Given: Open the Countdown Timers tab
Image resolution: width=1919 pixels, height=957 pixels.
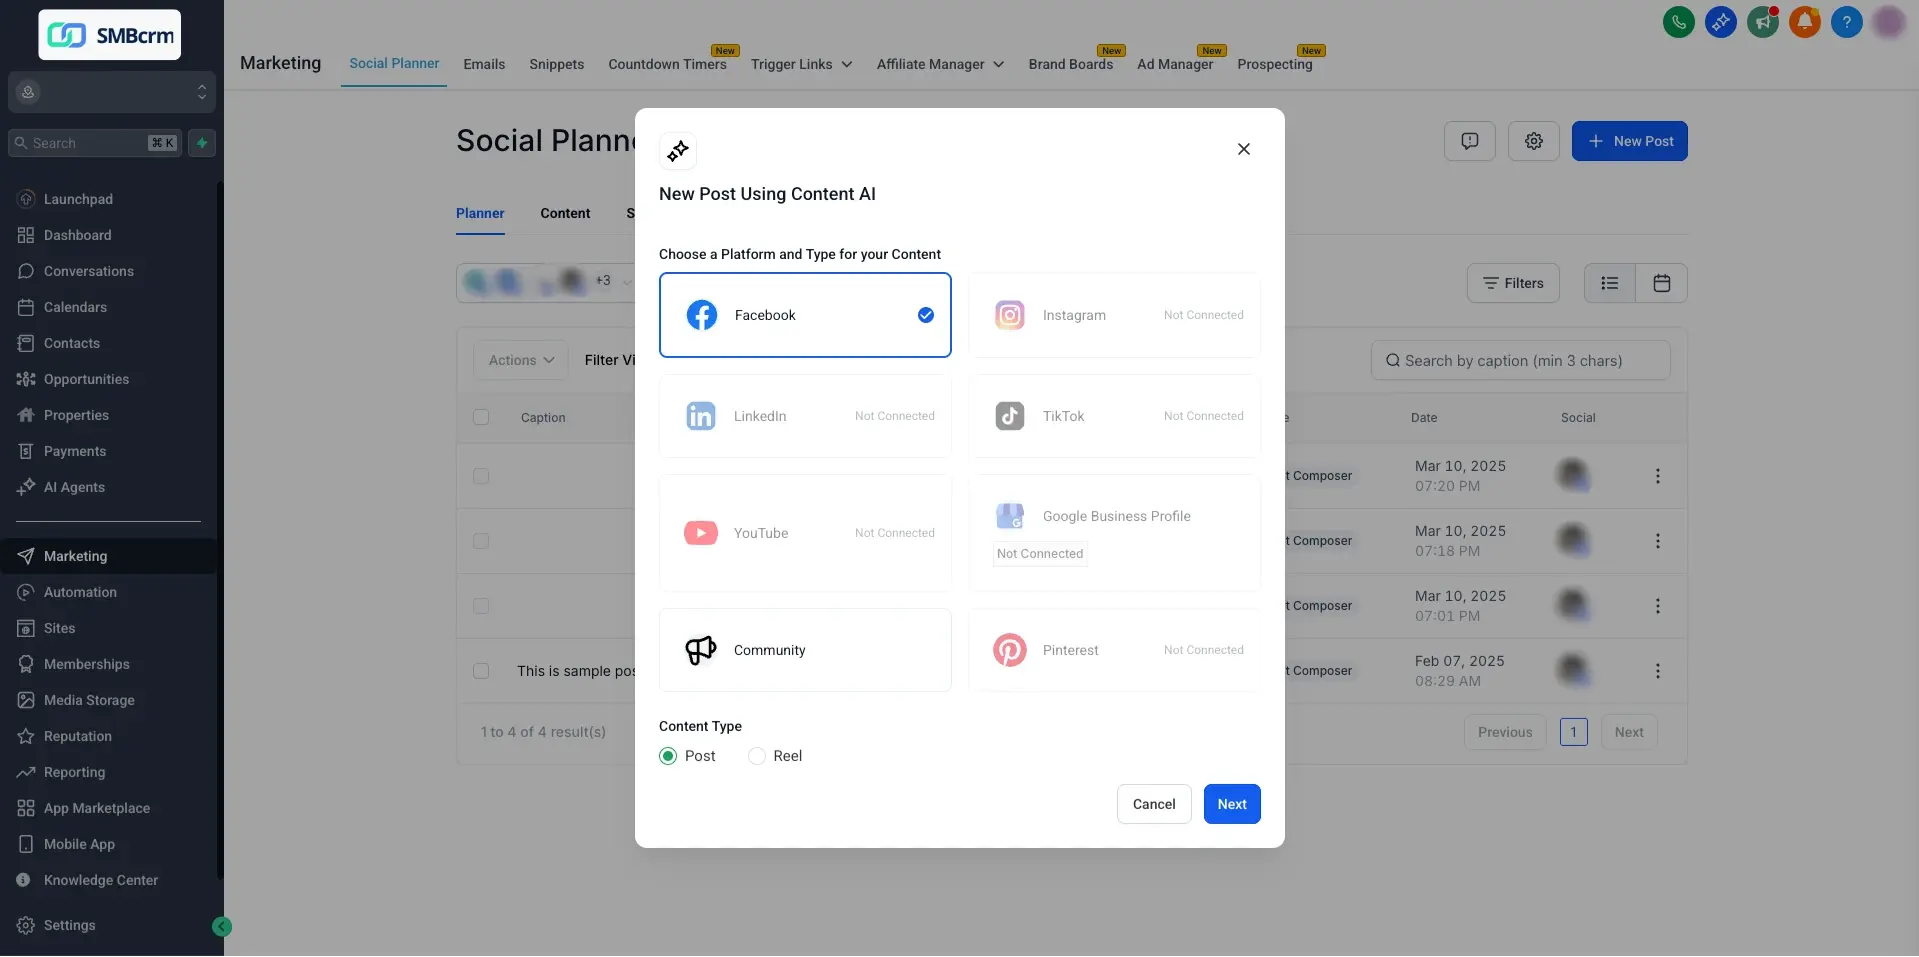Looking at the screenshot, I should pyautogui.click(x=667, y=64).
